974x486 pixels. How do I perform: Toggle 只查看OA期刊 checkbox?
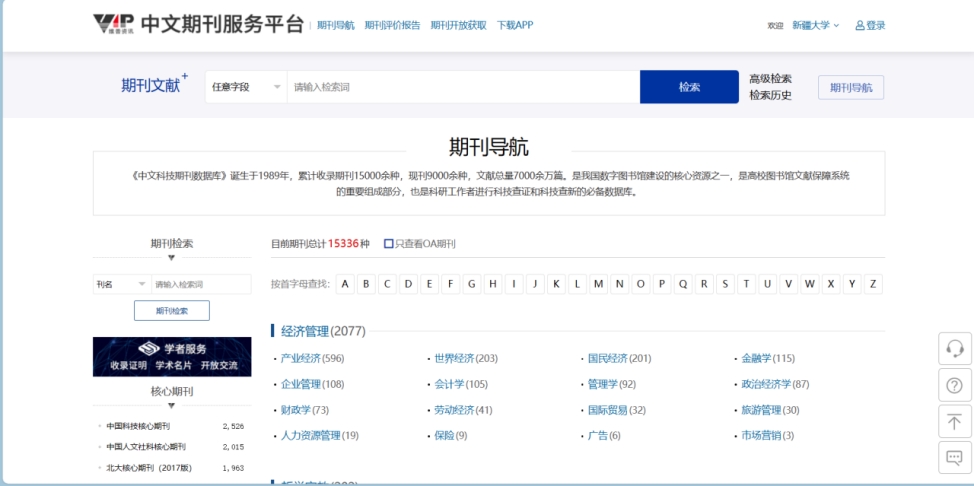389,244
